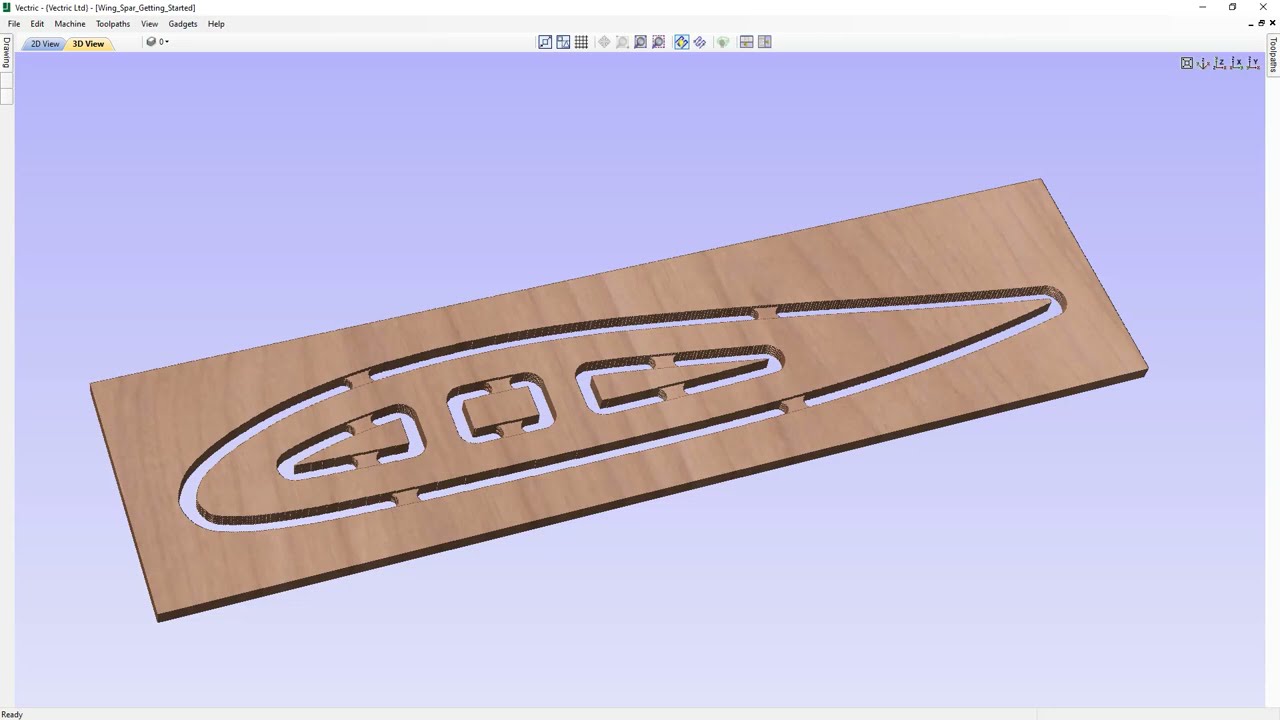Click the split view horizontally icon
The image size is (1280, 720).
746,42
